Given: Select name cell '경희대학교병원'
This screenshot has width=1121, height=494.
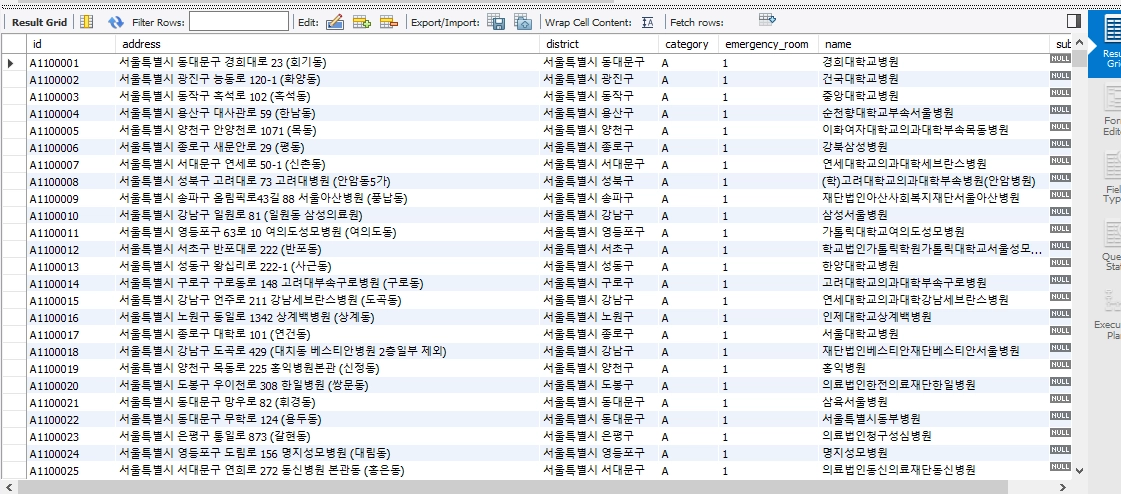Looking at the screenshot, I should tap(934, 63).
